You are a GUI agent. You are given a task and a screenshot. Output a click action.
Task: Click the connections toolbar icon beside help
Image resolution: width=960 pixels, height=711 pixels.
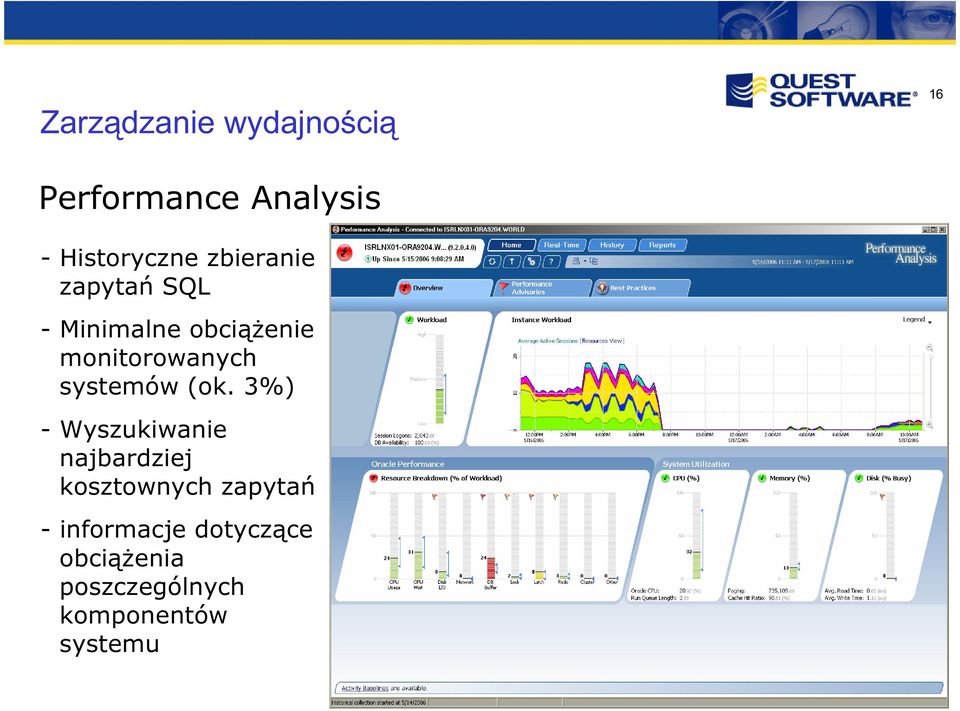[531, 261]
